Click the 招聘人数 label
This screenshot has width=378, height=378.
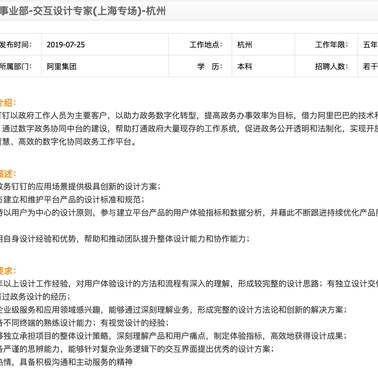point(331,66)
